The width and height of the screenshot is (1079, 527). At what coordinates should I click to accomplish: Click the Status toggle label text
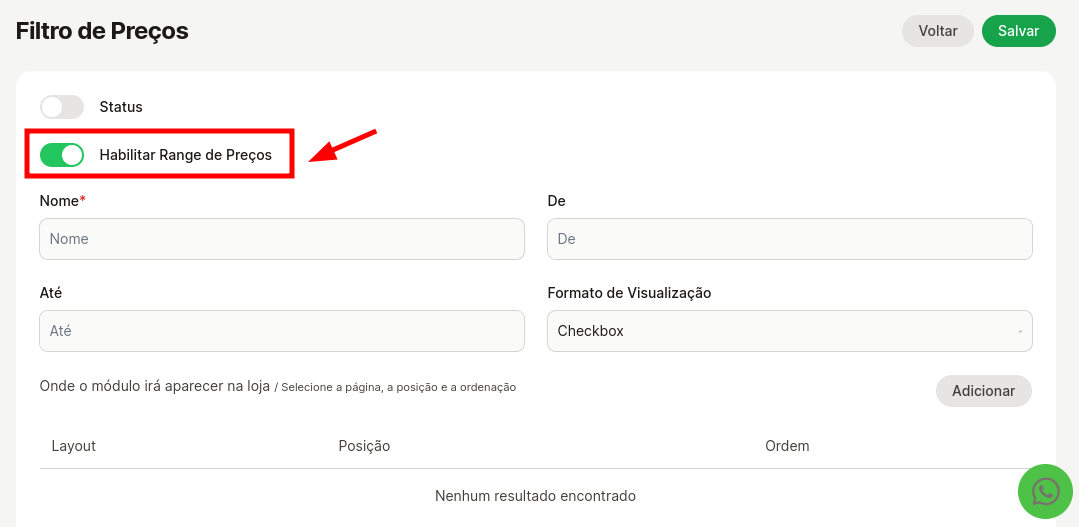pos(121,107)
